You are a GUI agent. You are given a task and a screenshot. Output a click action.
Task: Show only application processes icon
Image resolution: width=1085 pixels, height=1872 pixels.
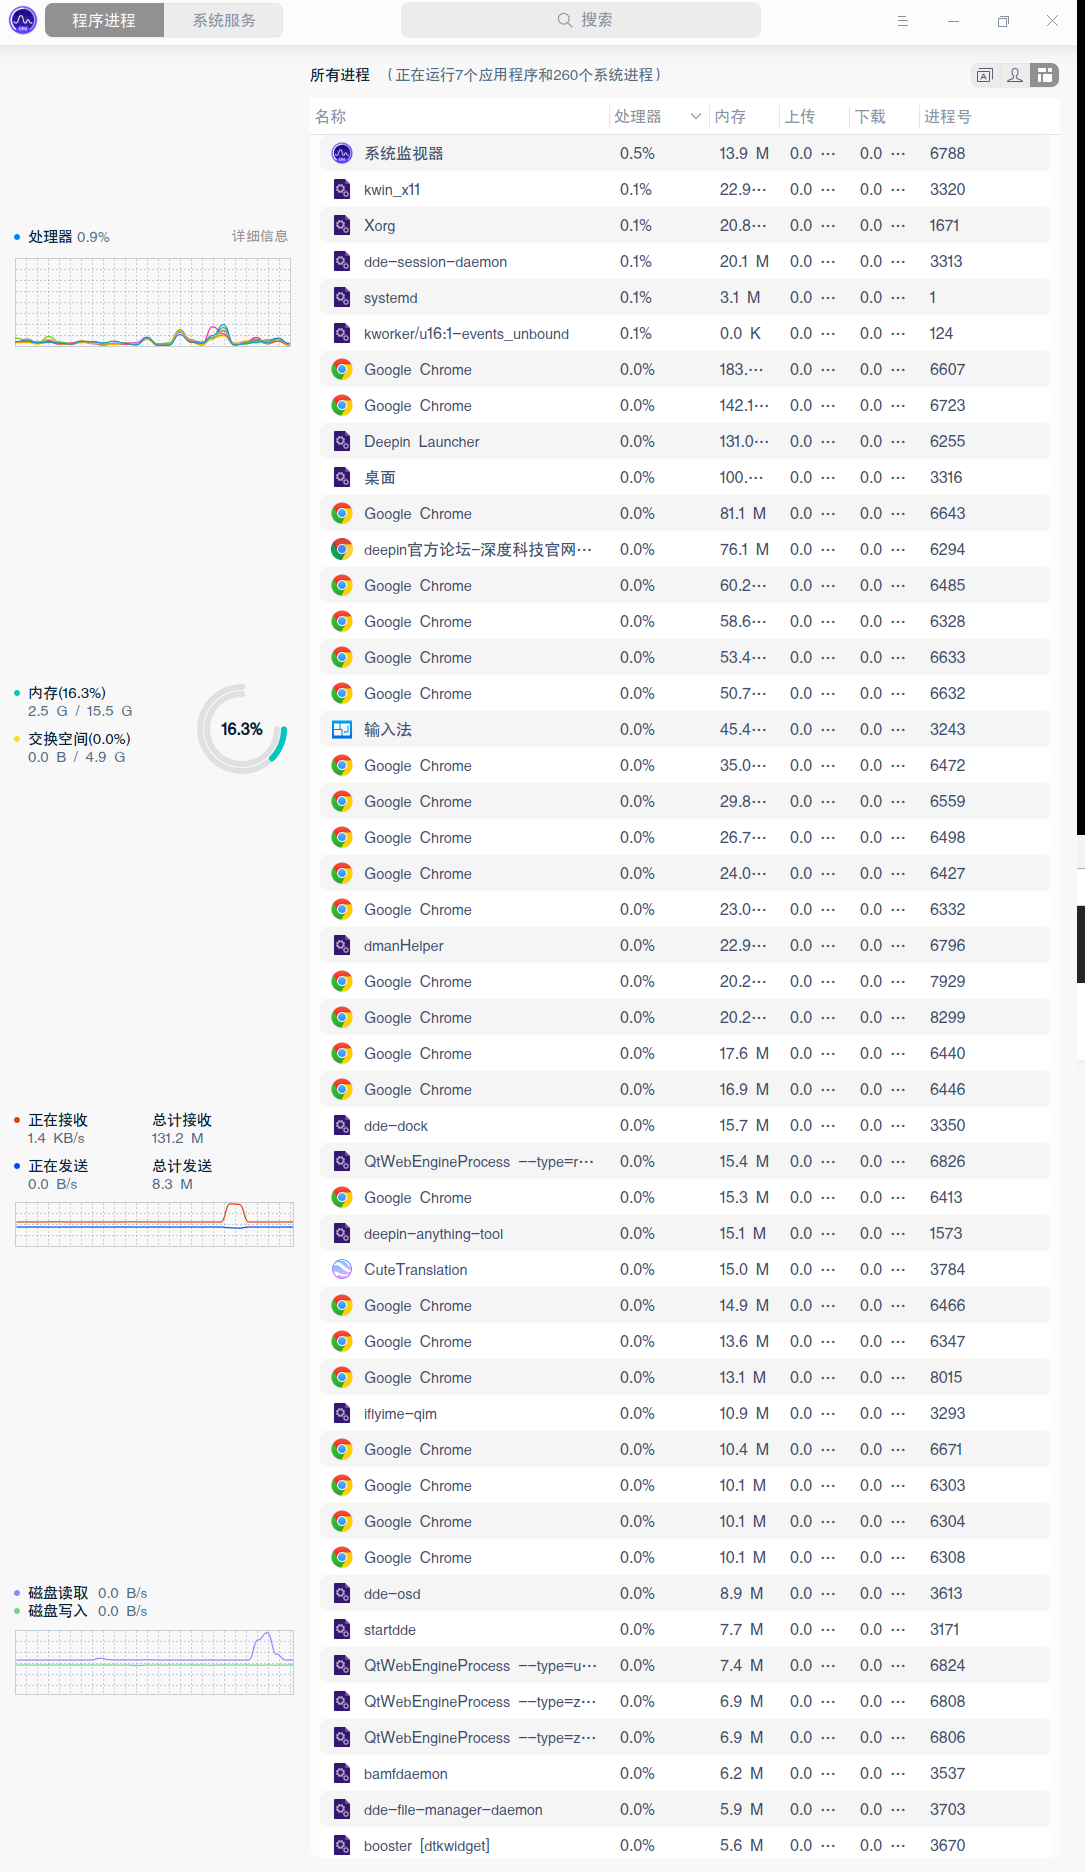[985, 75]
